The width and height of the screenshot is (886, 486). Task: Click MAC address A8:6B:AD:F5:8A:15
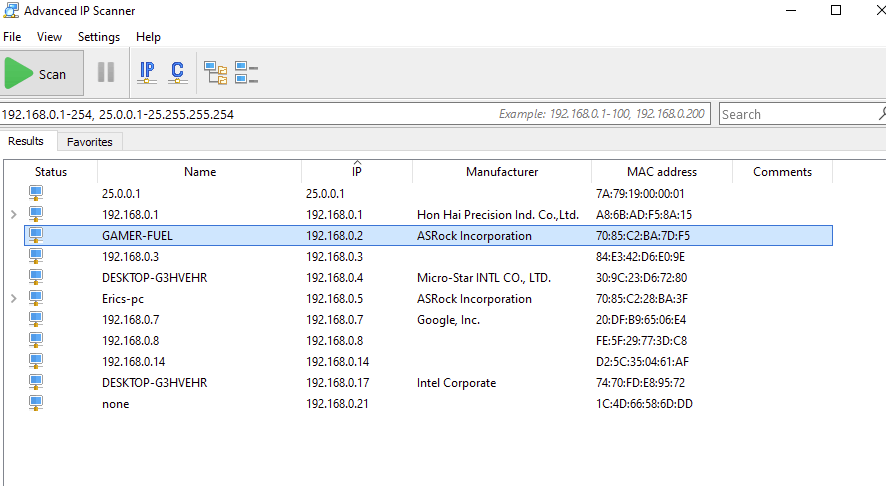pos(644,215)
